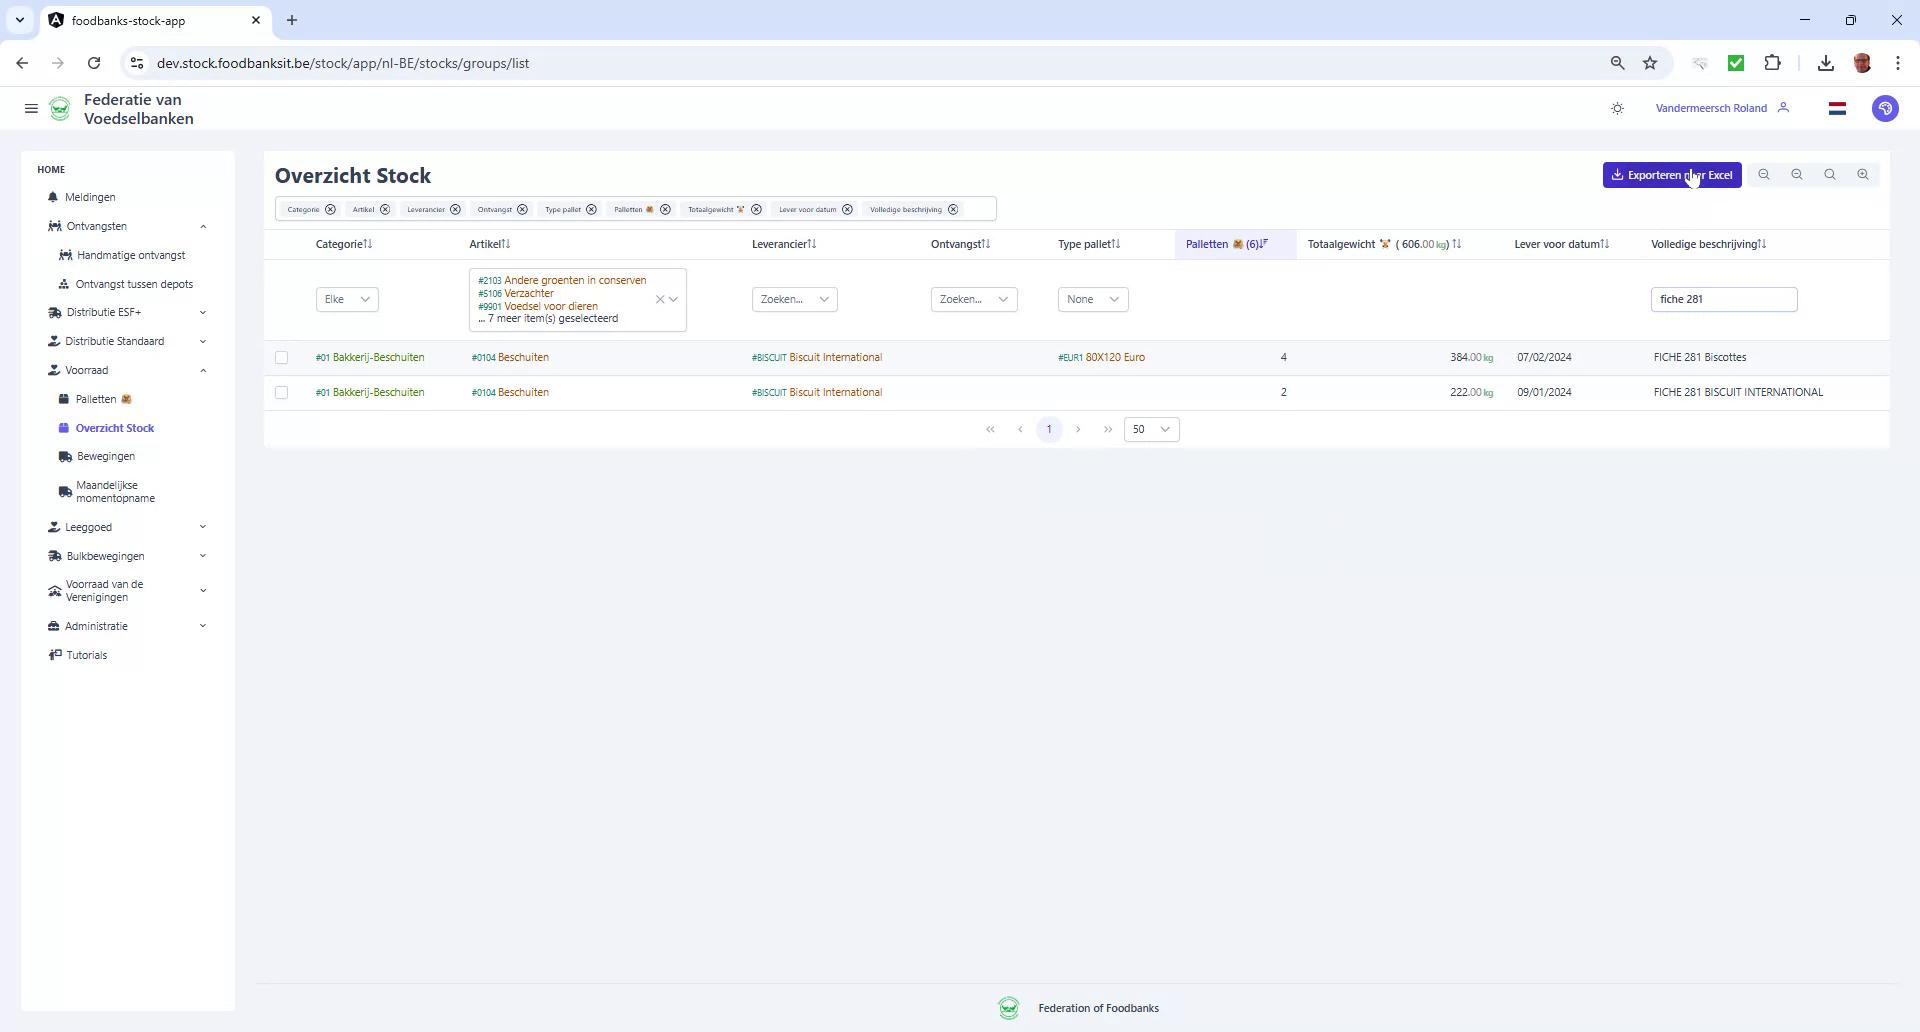1920x1032 pixels.
Task: Click the fiche 281 description filter field
Action: 1723,299
